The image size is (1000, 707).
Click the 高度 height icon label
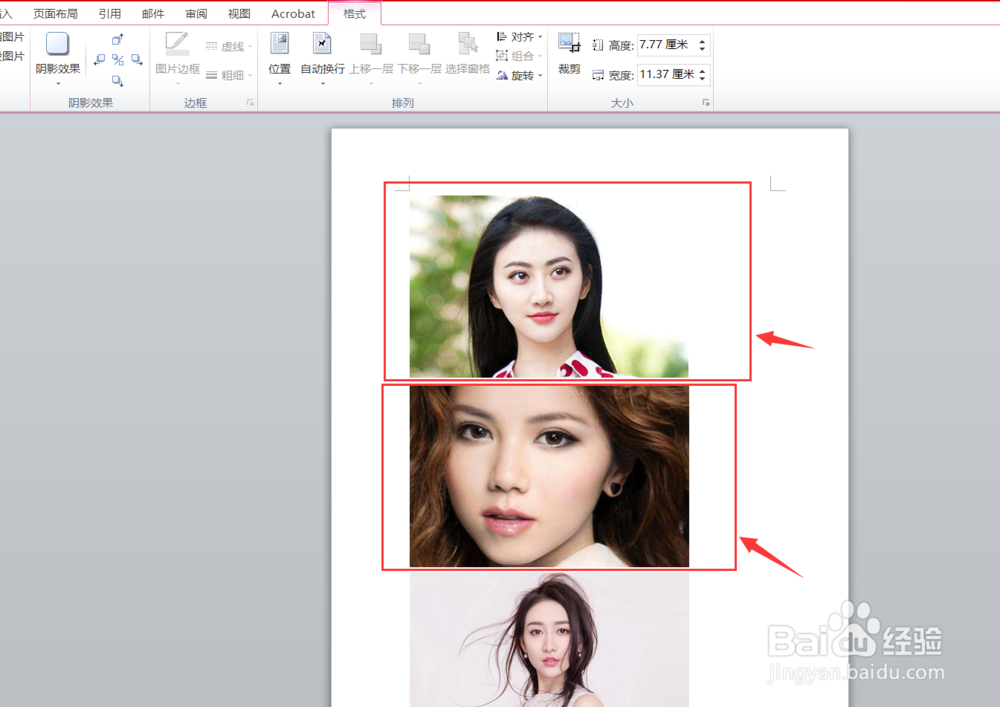tap(613, 45)
